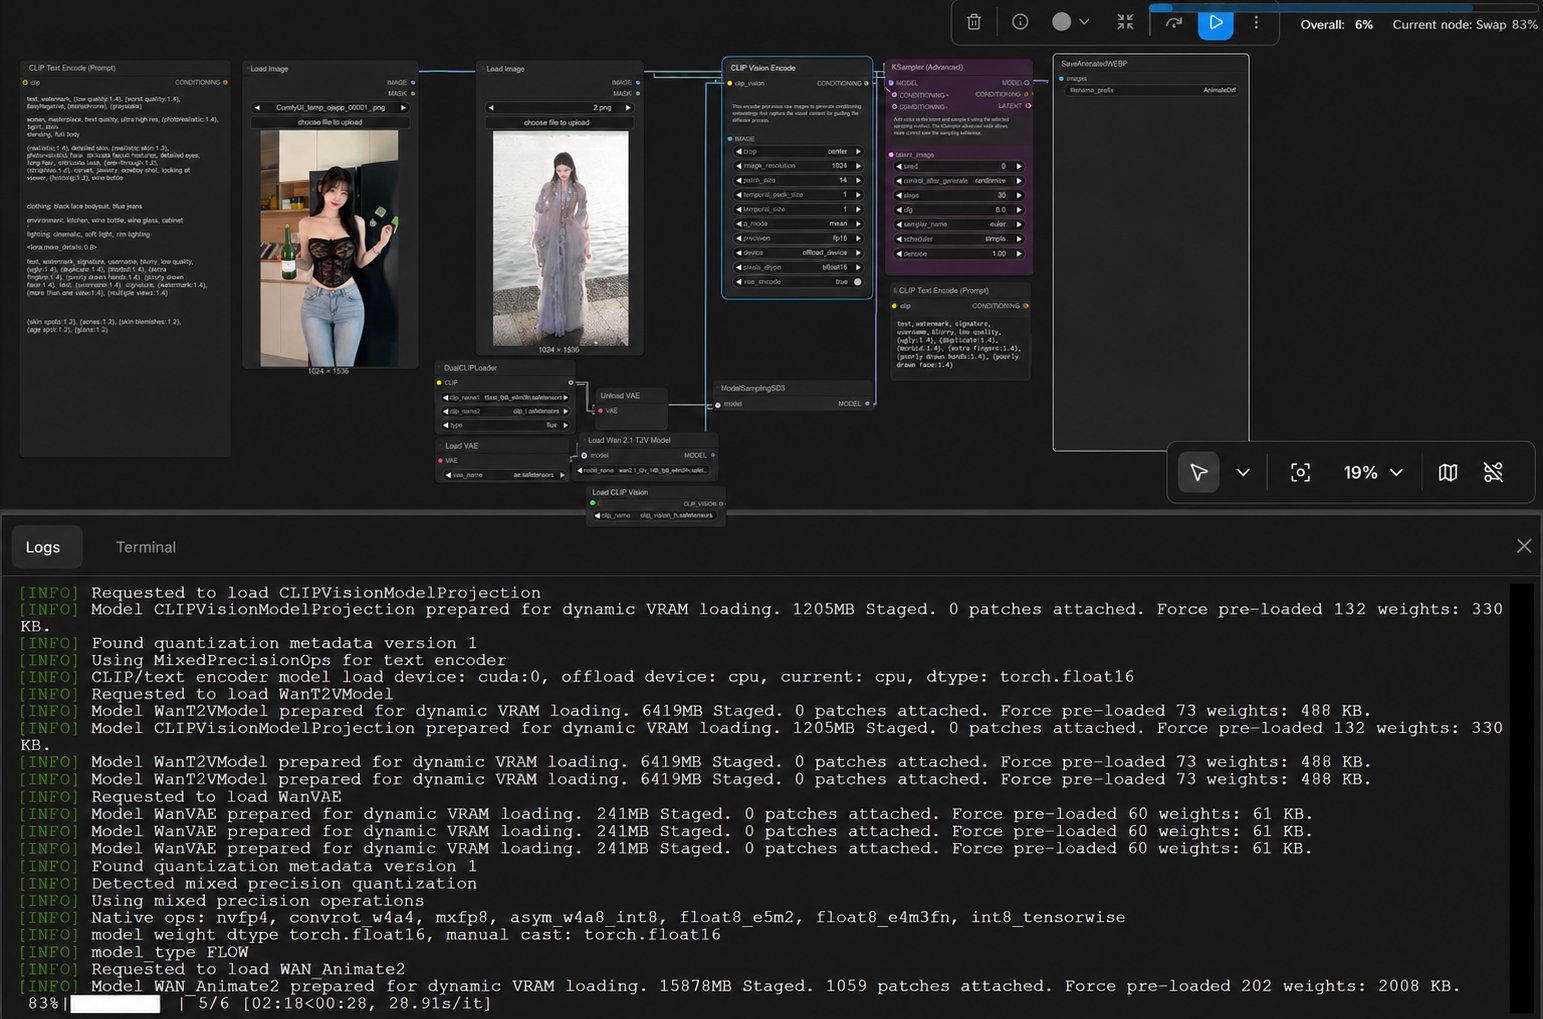The image size is (1543, 1019).
Task: Click the filename_prefix AnimateDiff field
Action: click(1152, 90)
